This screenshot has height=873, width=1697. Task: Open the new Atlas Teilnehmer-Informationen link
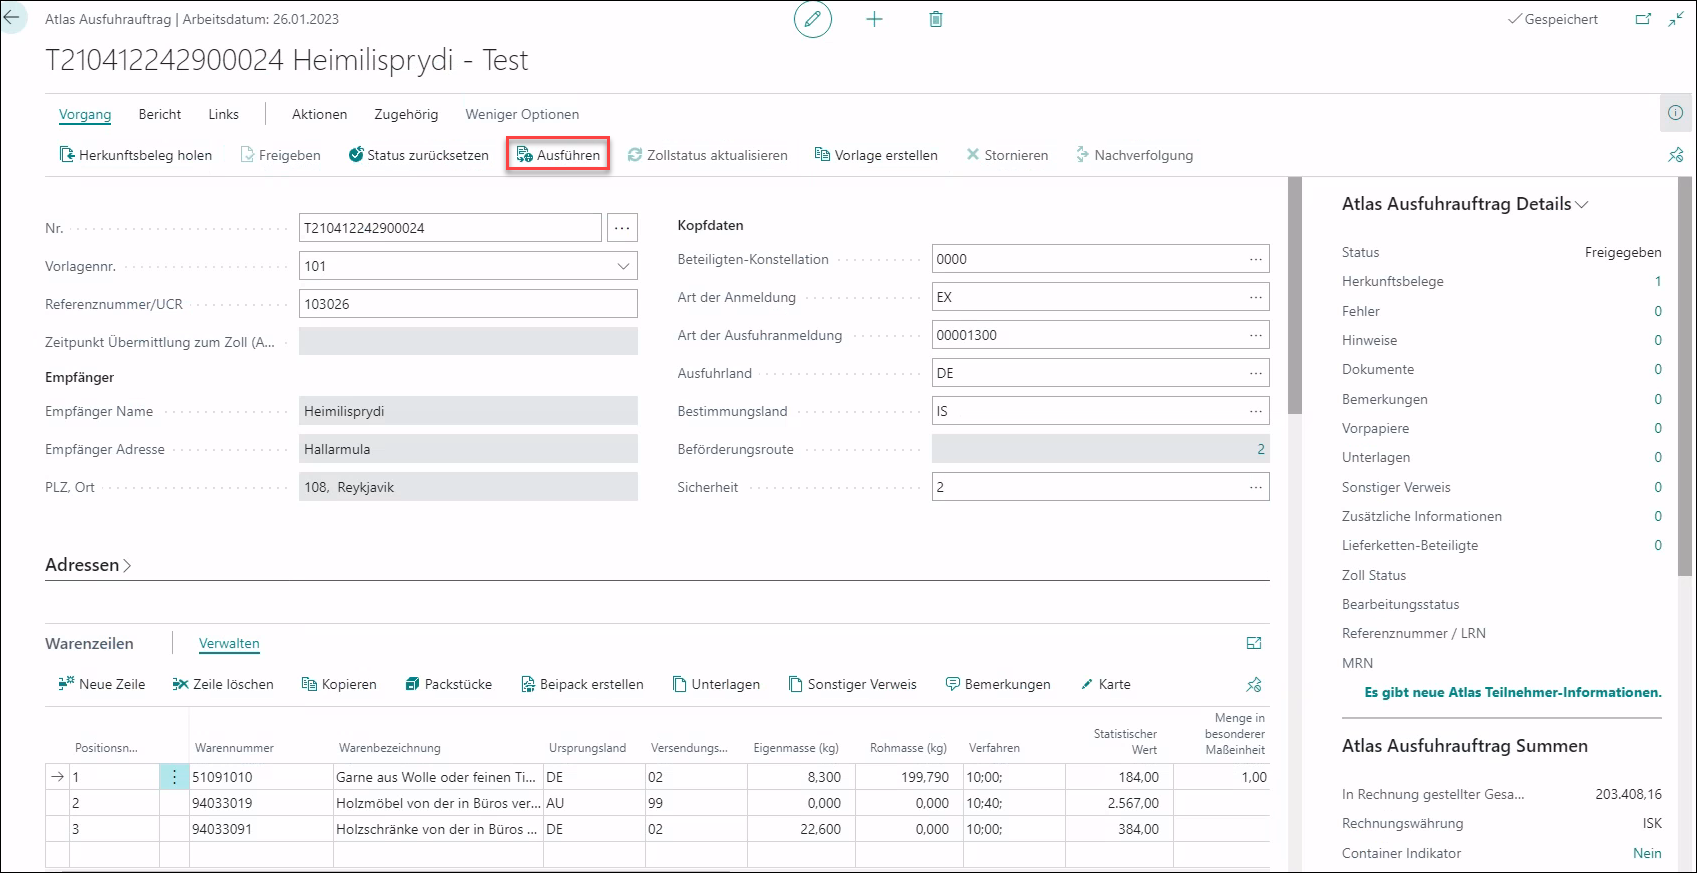click(x=1513, y=692)
